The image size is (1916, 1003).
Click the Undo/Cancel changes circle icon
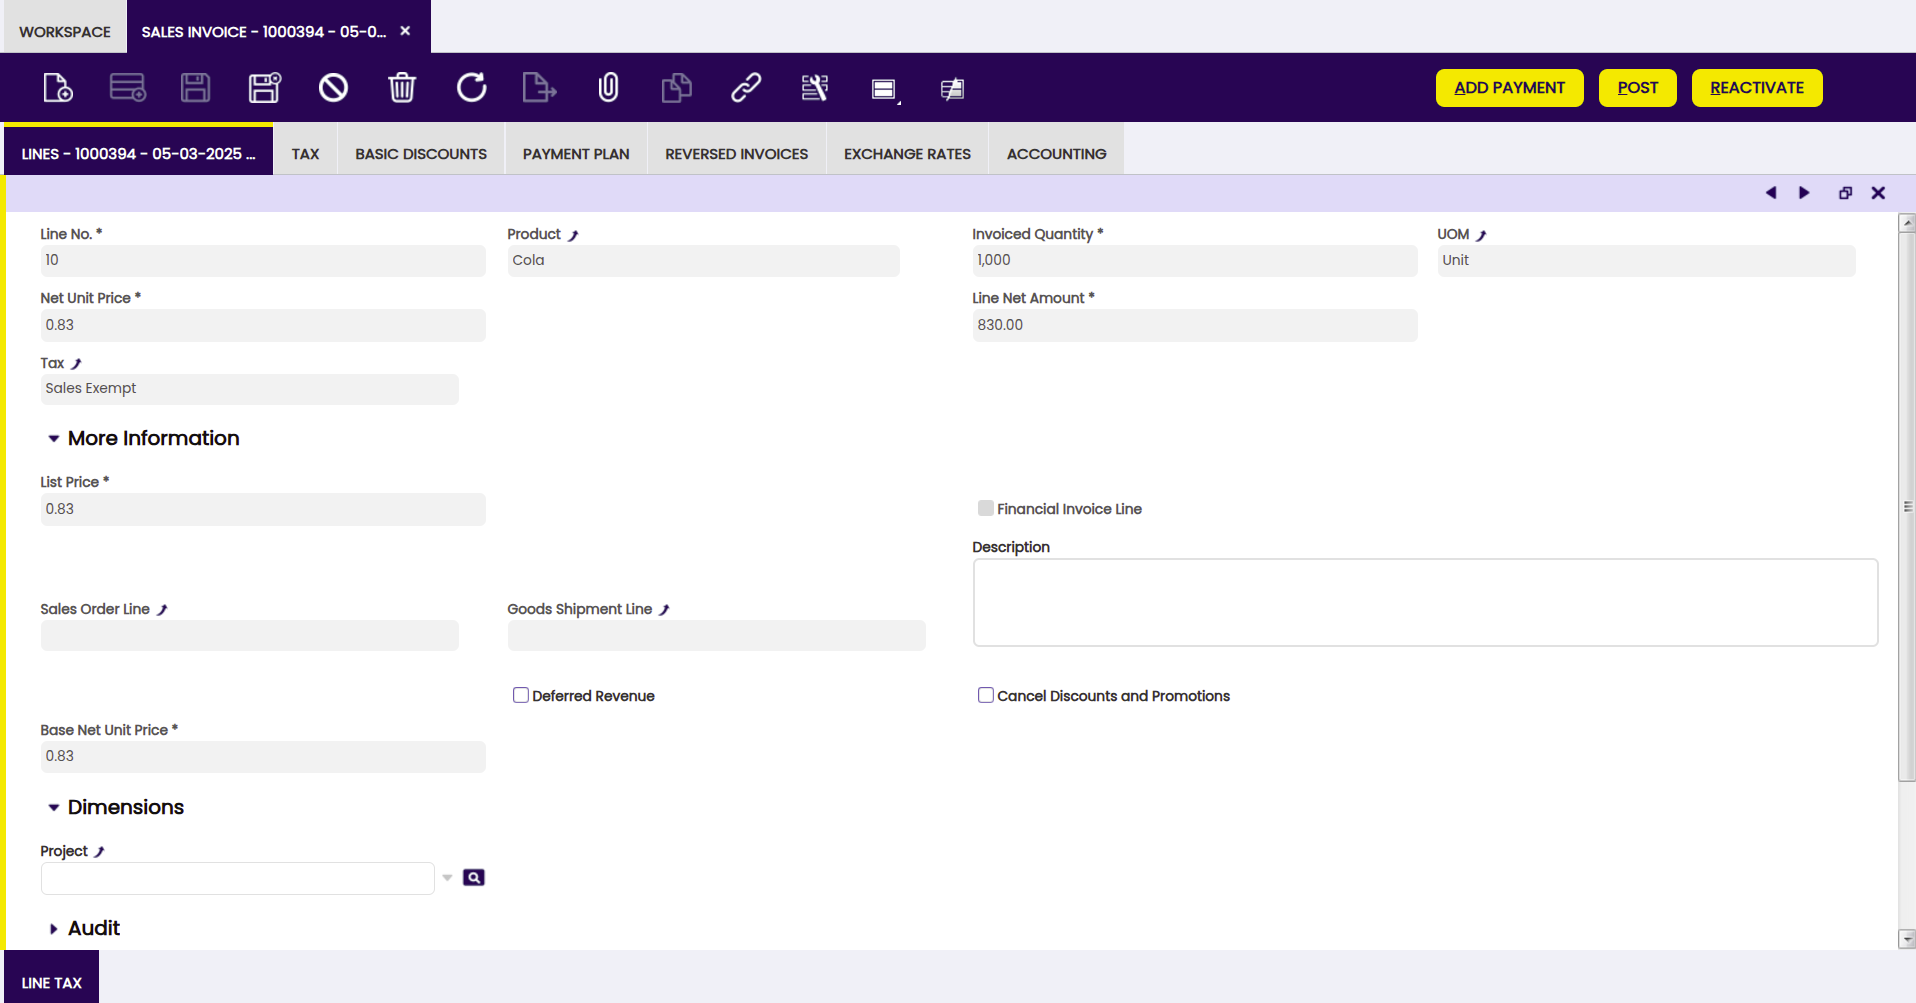pos(333,88)
